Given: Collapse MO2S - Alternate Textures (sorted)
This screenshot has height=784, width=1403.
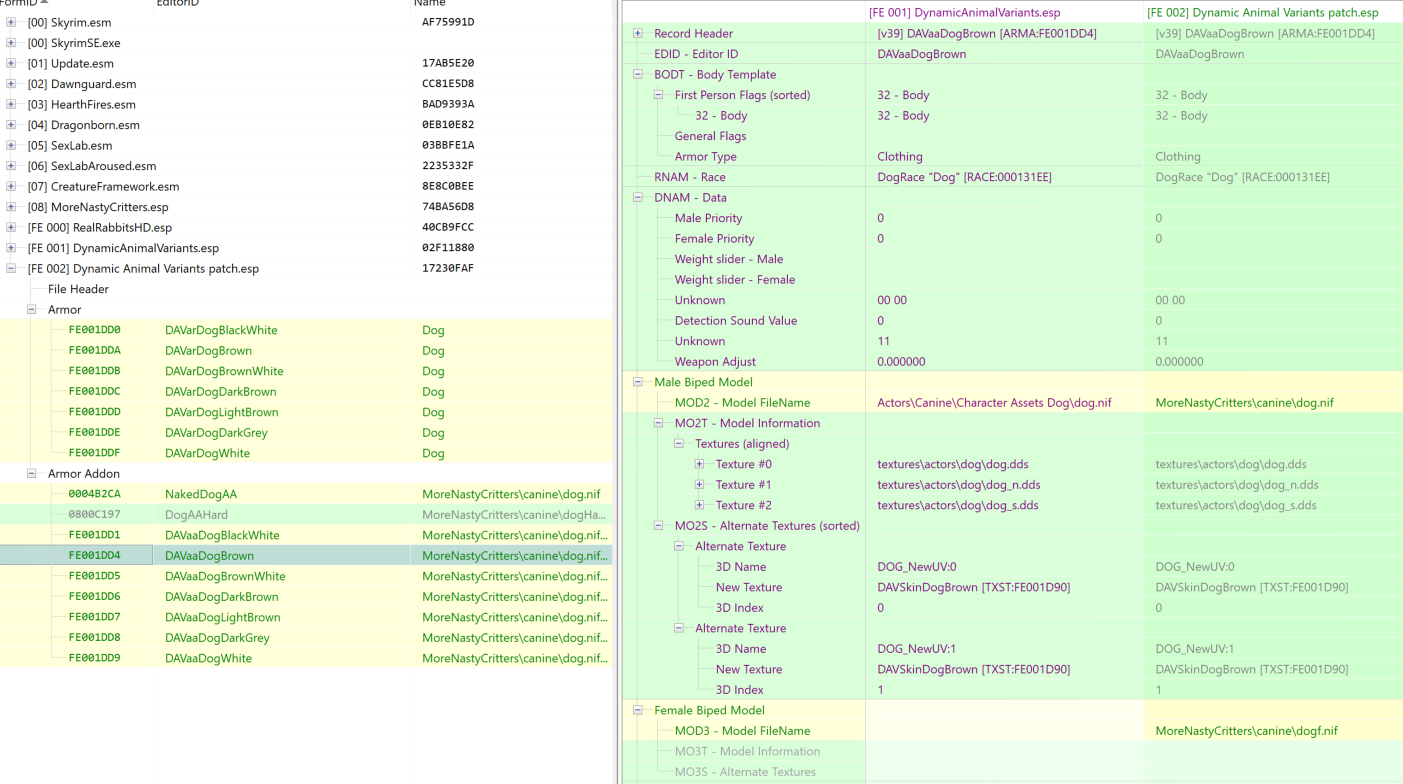Looking at the screenshot, I should coord(659,525).
